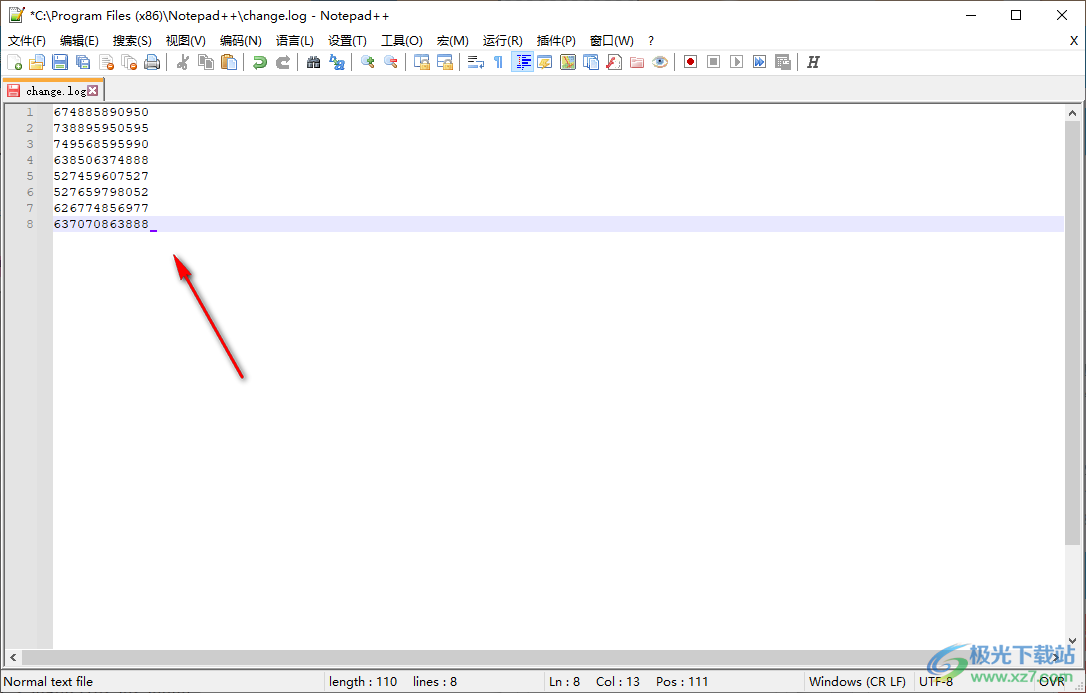The width and height of the screenshot is (1086, 693).
Task: Cut selection with the scissors icon
Action: pyautogui.click(x=183, y=62)
